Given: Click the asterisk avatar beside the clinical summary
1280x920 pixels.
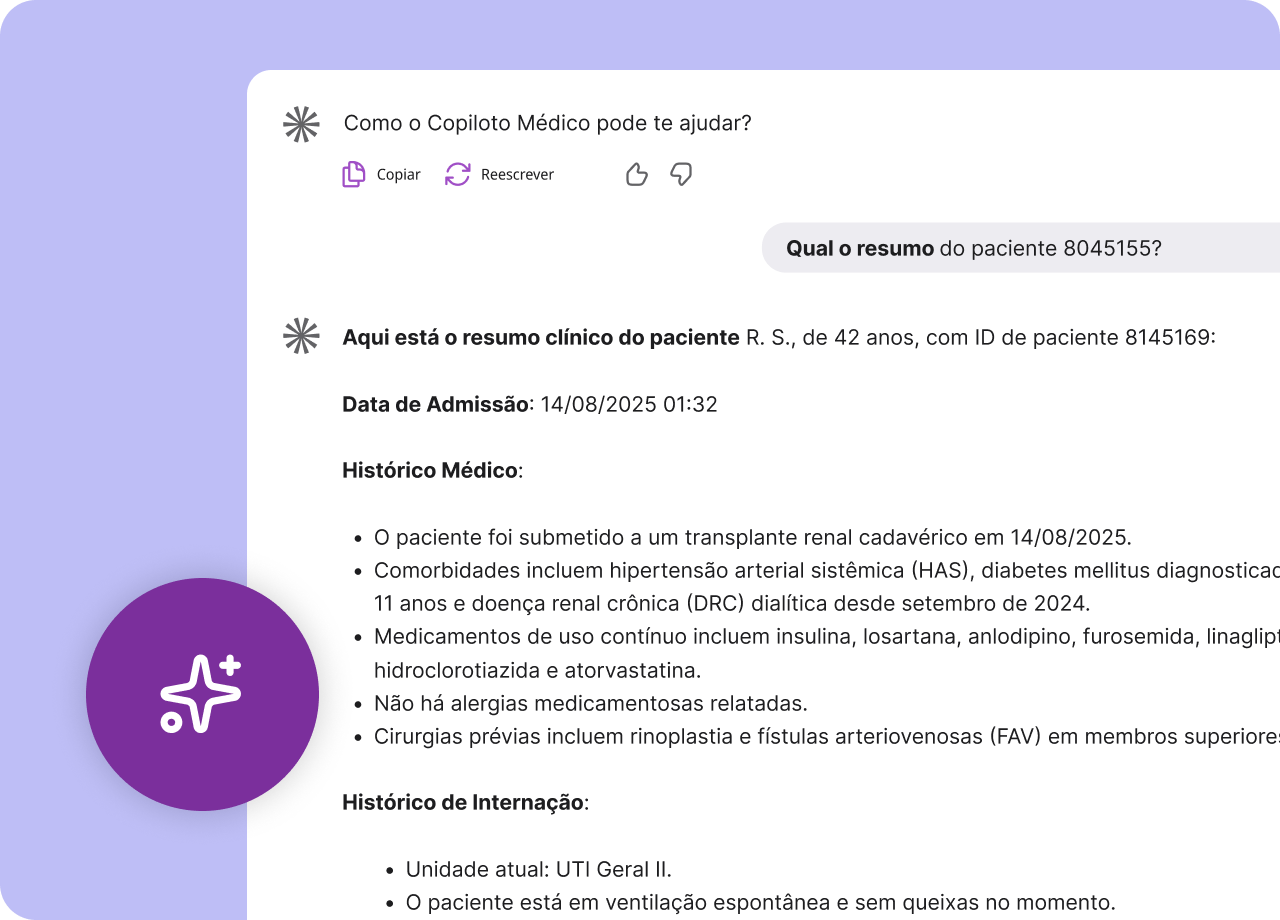Looking at the screenshot, I should click(301, 337).
